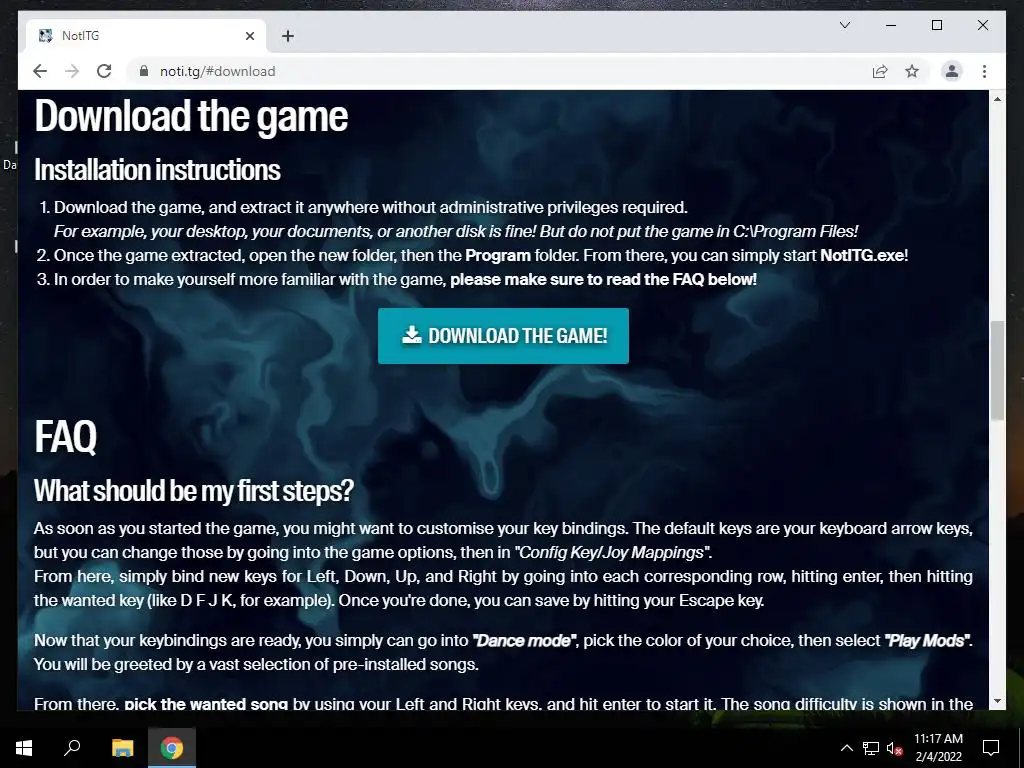Click the Chrome taskbar icon

[x=172, y=748]
